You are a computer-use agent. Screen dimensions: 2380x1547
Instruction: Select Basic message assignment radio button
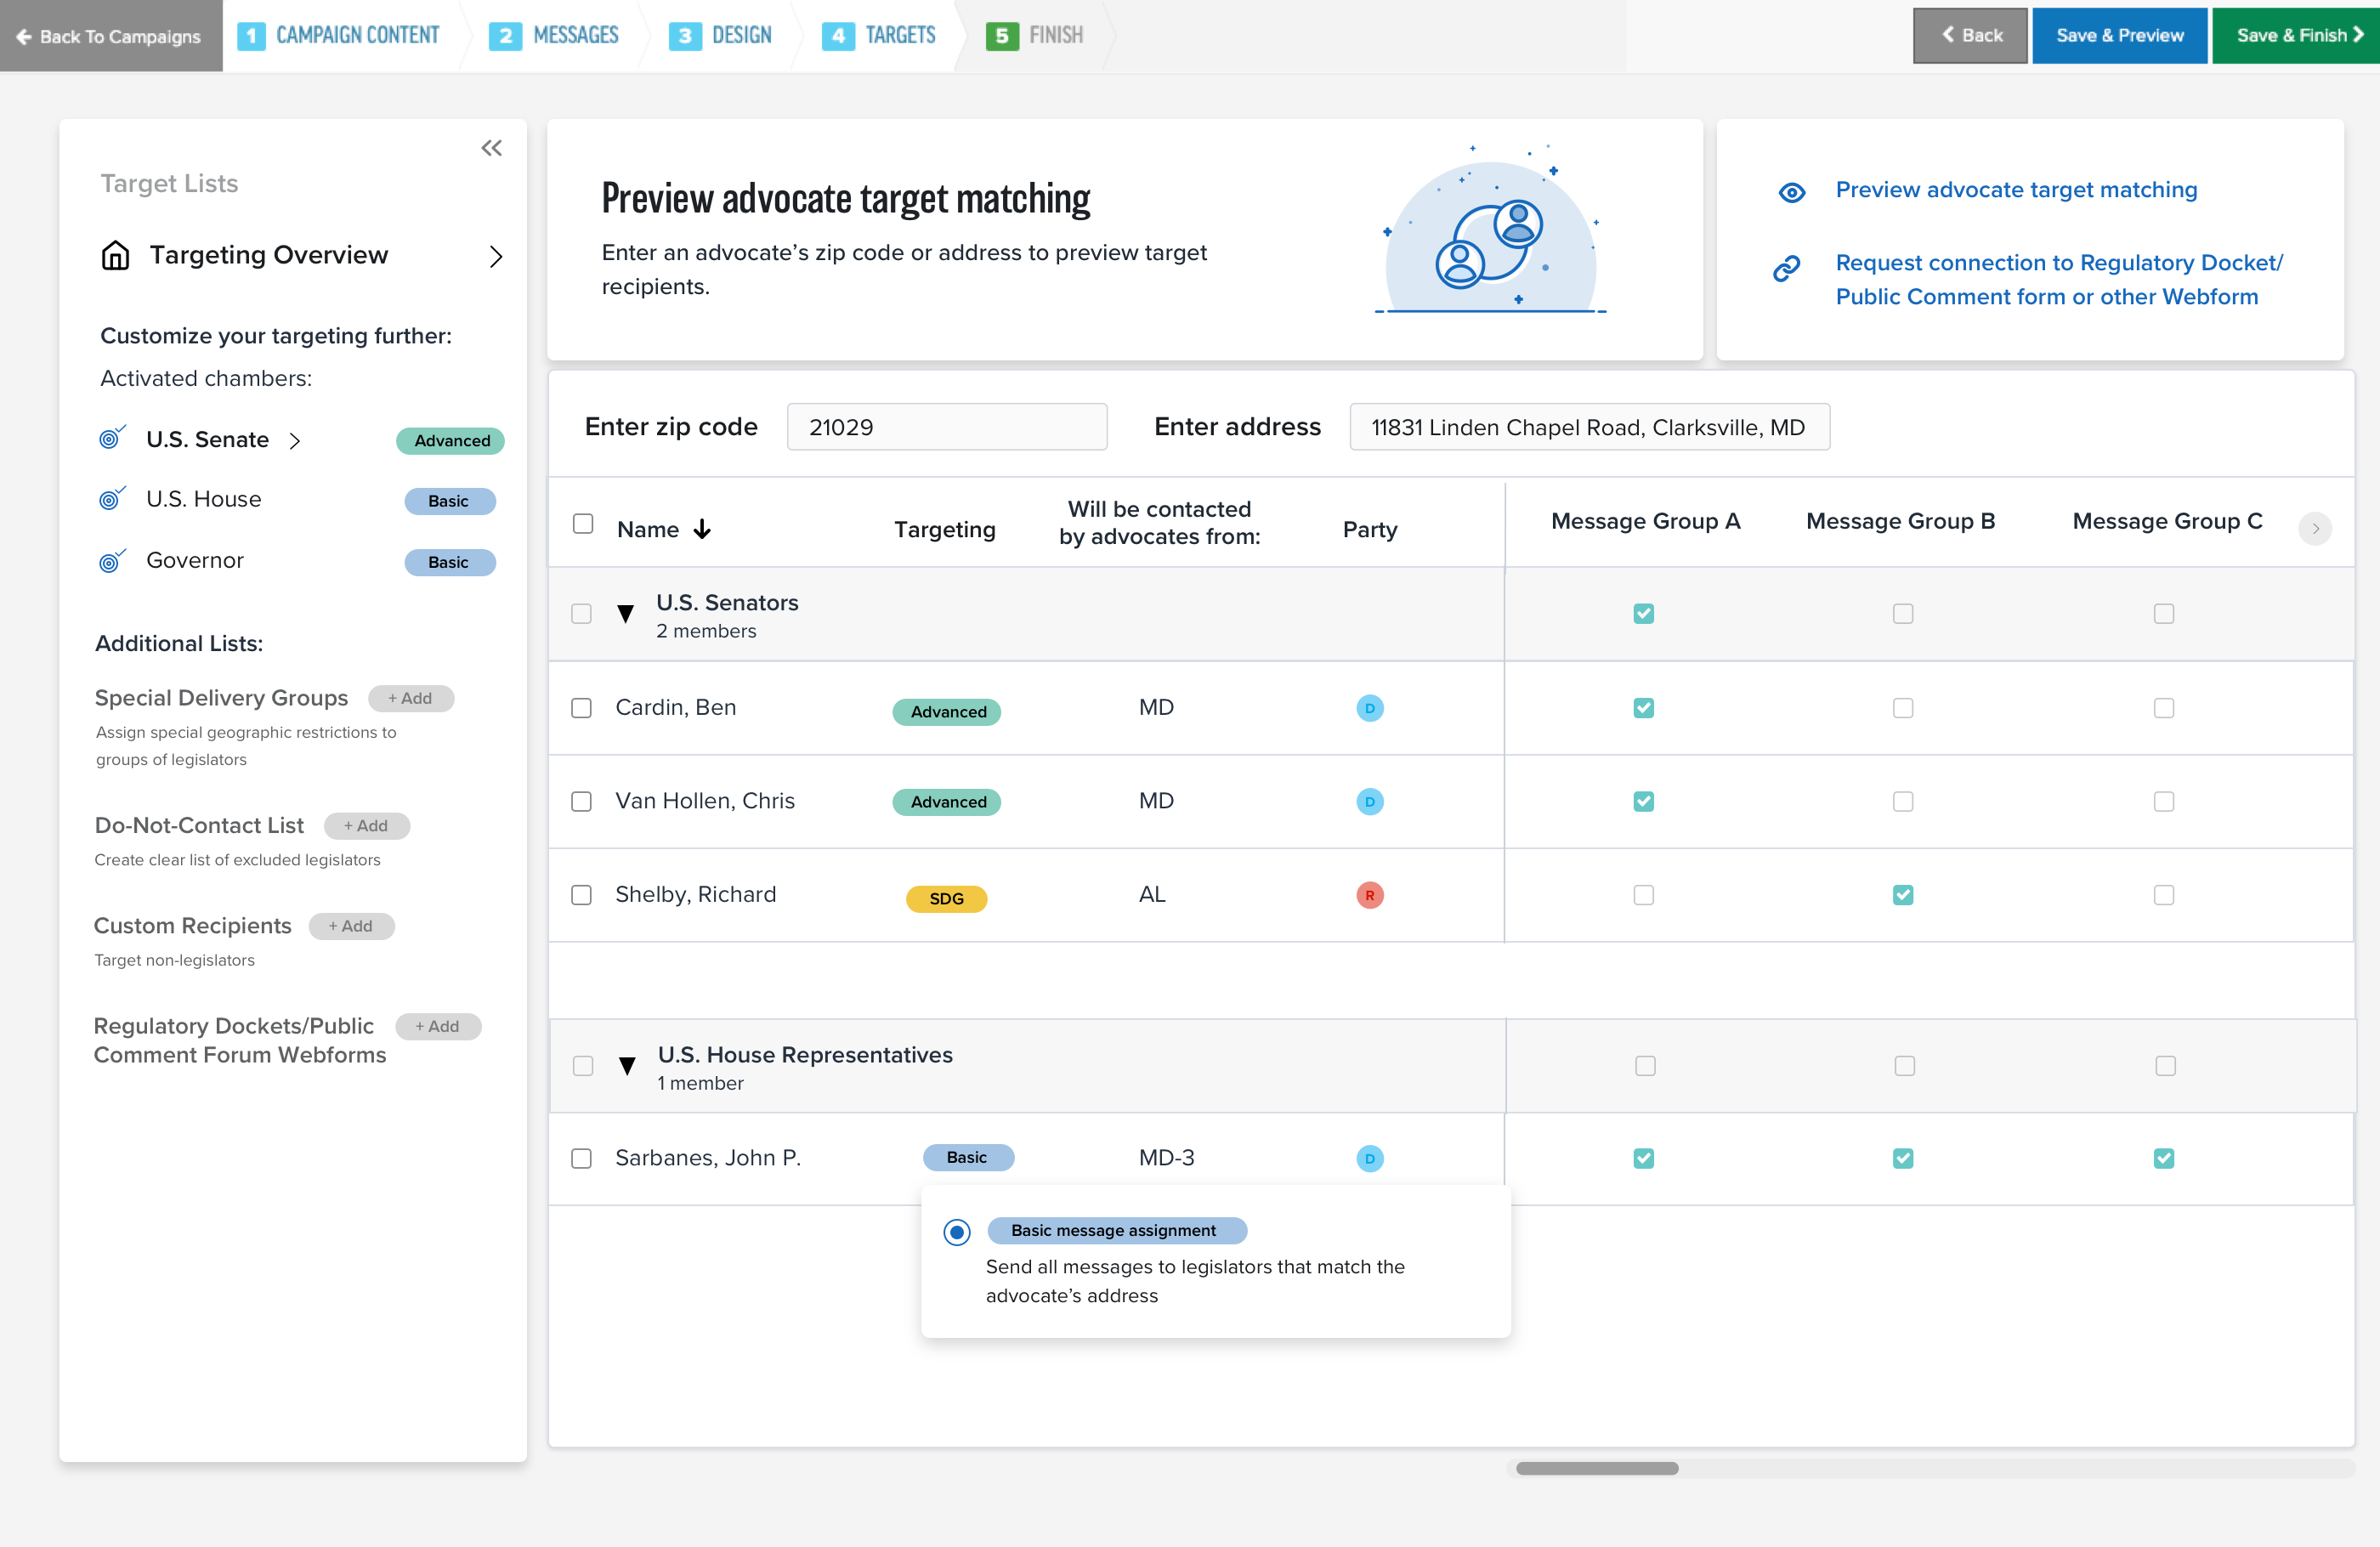click(x=956, y=1232)
